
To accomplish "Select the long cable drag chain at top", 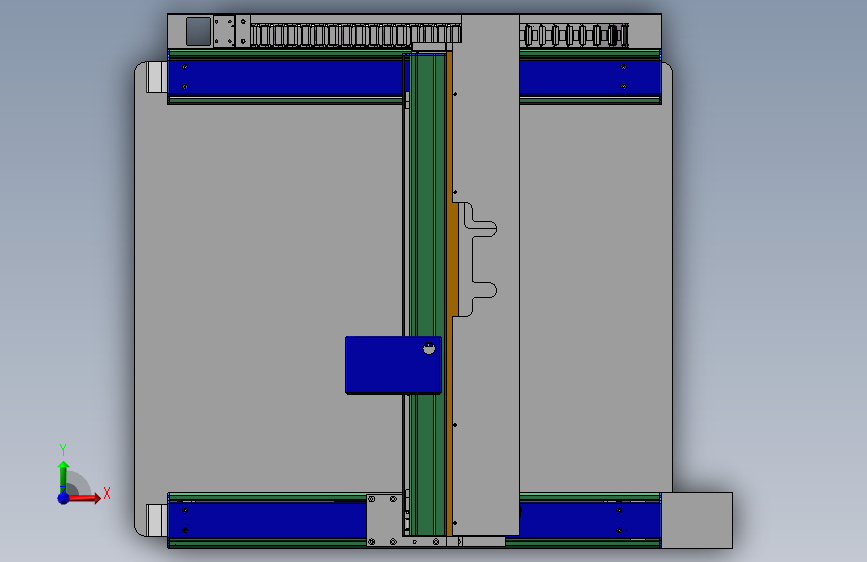I will click(x=356, y=35).
